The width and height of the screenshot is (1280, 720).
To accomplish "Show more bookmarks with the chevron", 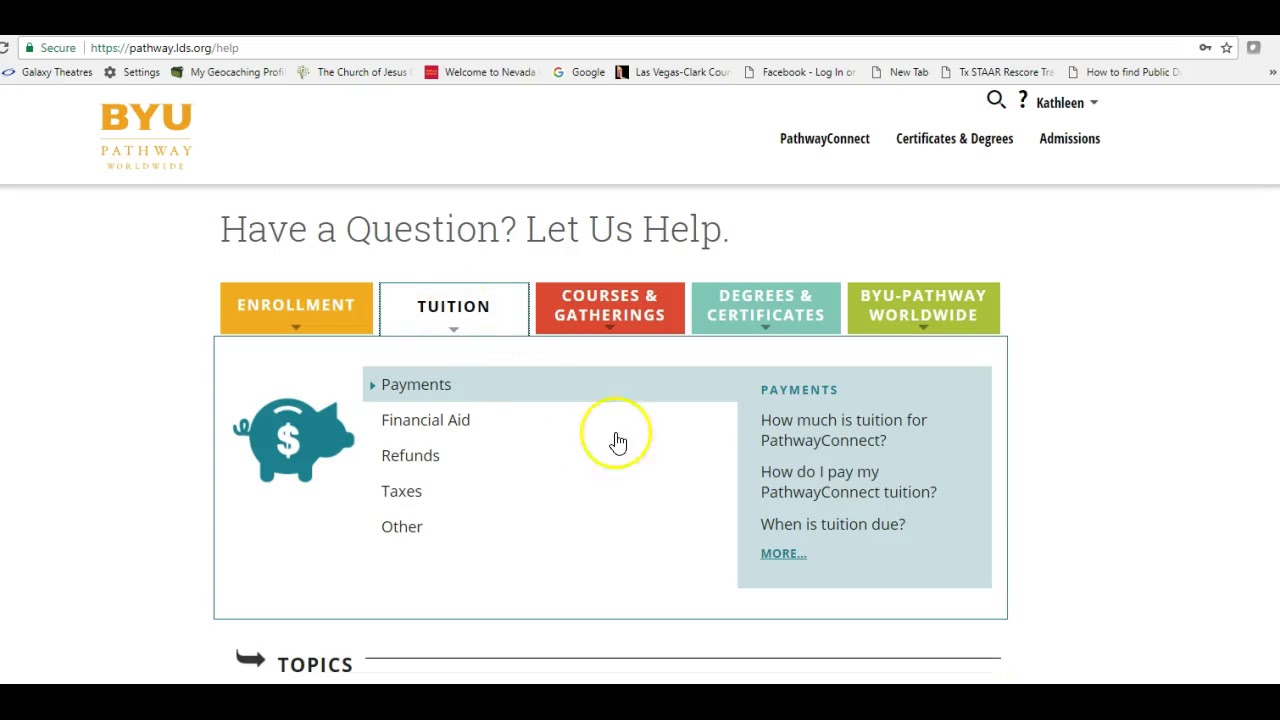I will pos(1272,72).
